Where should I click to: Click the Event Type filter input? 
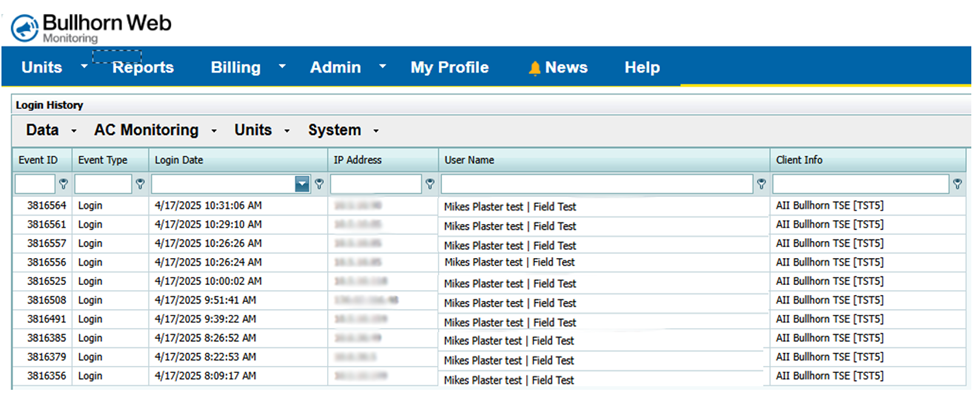[x=103, y=184]
